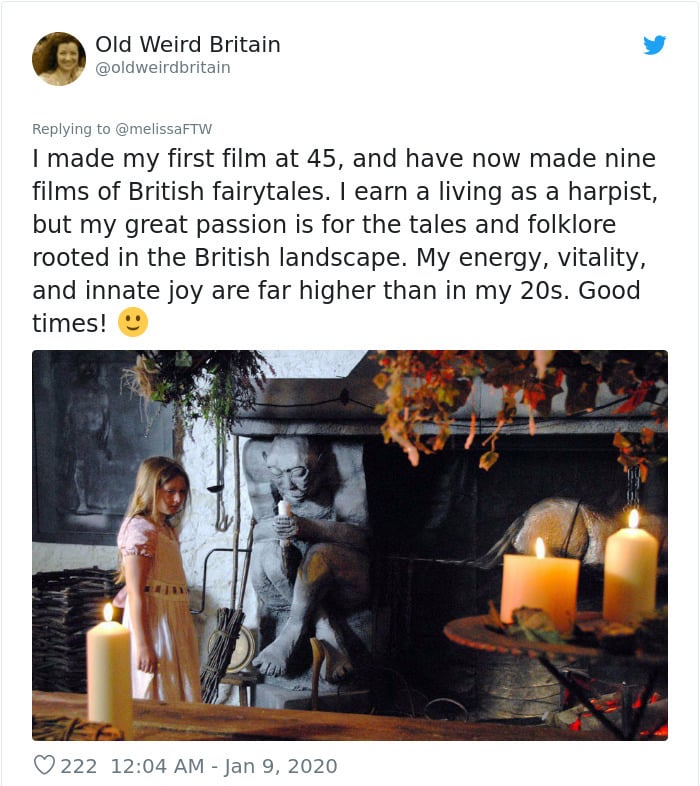Click the 12:04 AM - Jan 9, 2020 timestamp
Viewport: 700px width, 786px height.
[224, 766]
